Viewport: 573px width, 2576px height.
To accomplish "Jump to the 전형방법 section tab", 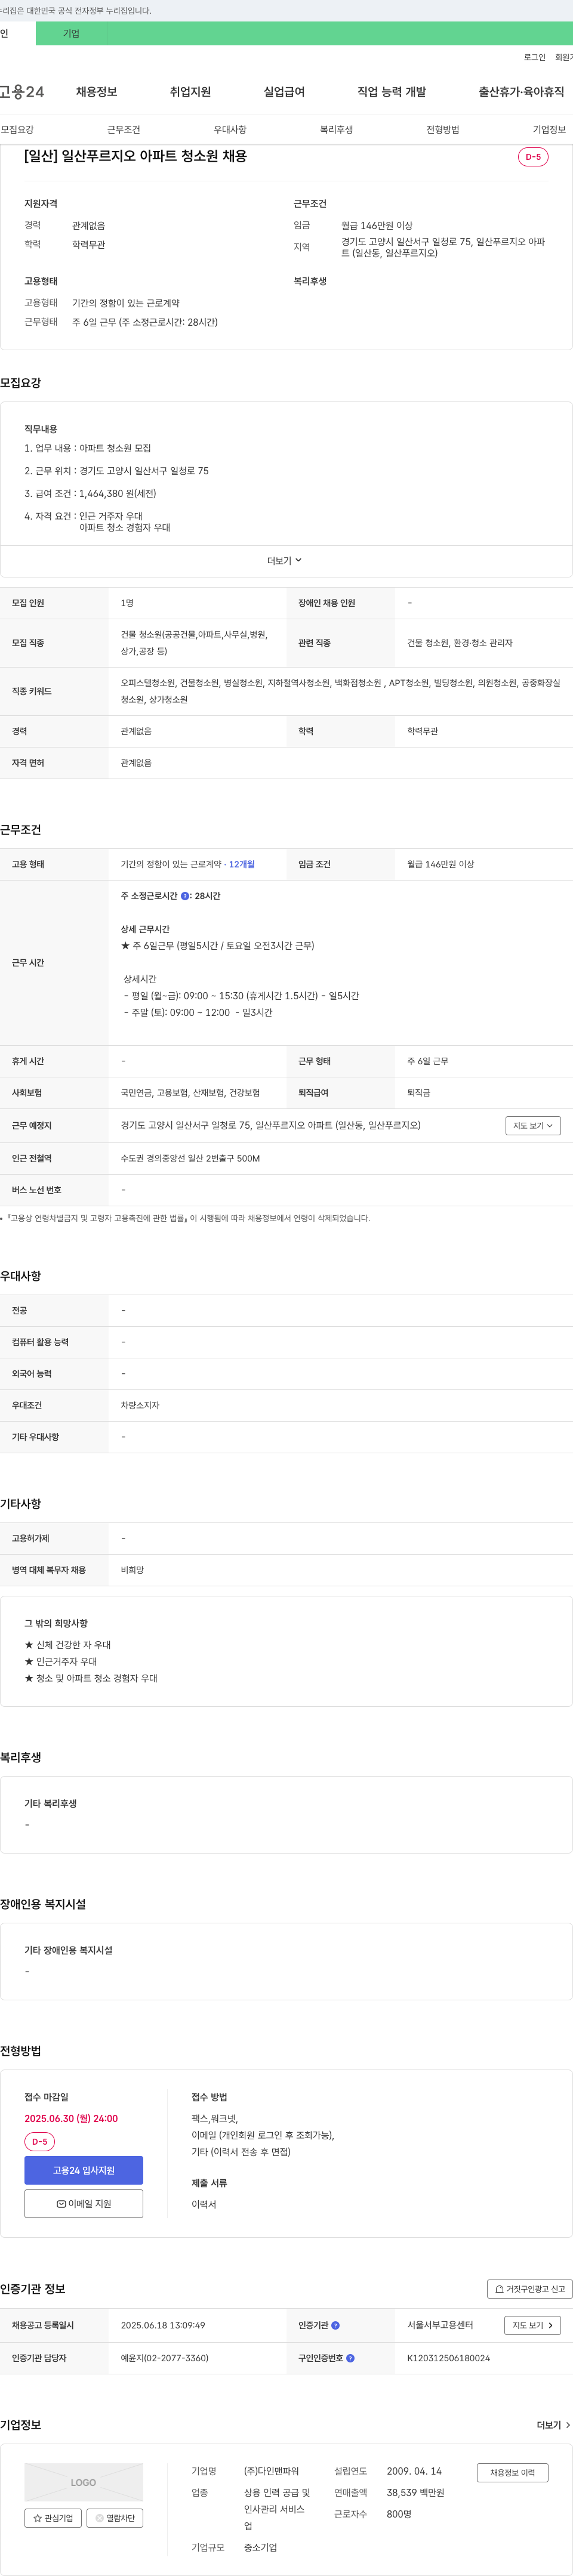I will point(442,130).
